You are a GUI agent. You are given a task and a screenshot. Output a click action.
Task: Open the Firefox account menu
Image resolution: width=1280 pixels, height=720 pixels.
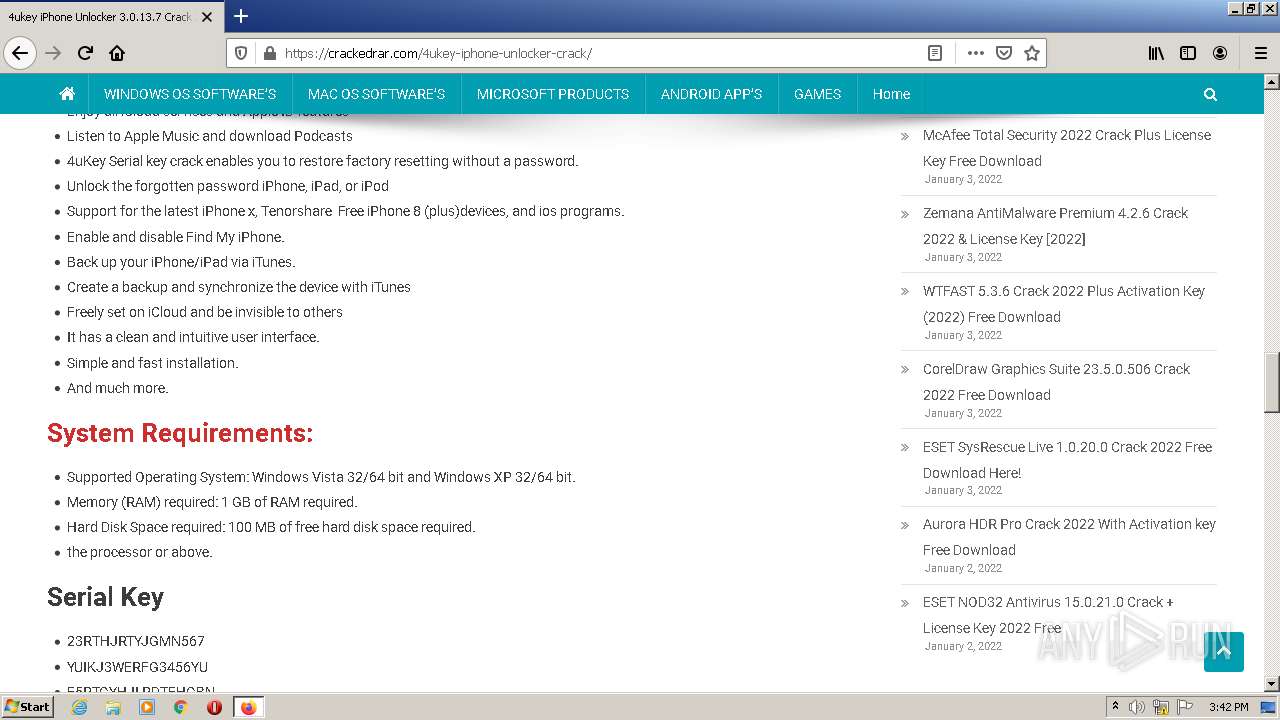1220,53
